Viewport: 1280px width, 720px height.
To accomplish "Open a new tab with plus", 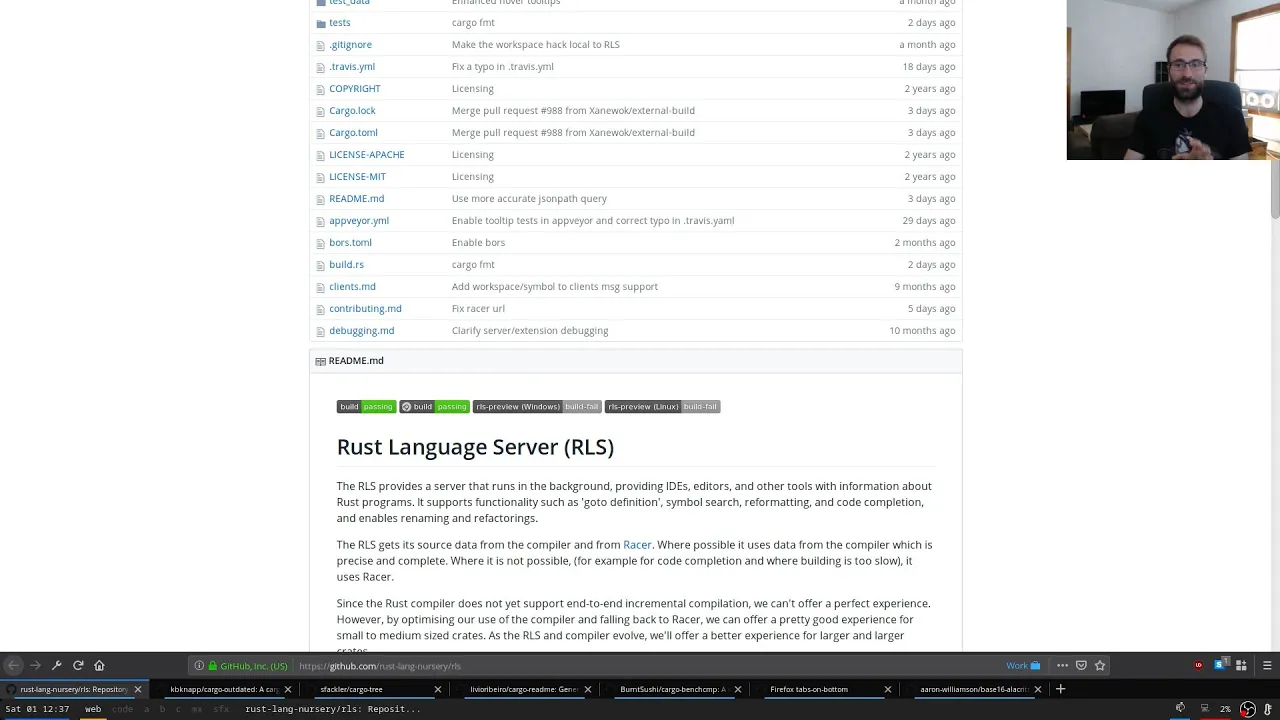I will pos(1061,689).
